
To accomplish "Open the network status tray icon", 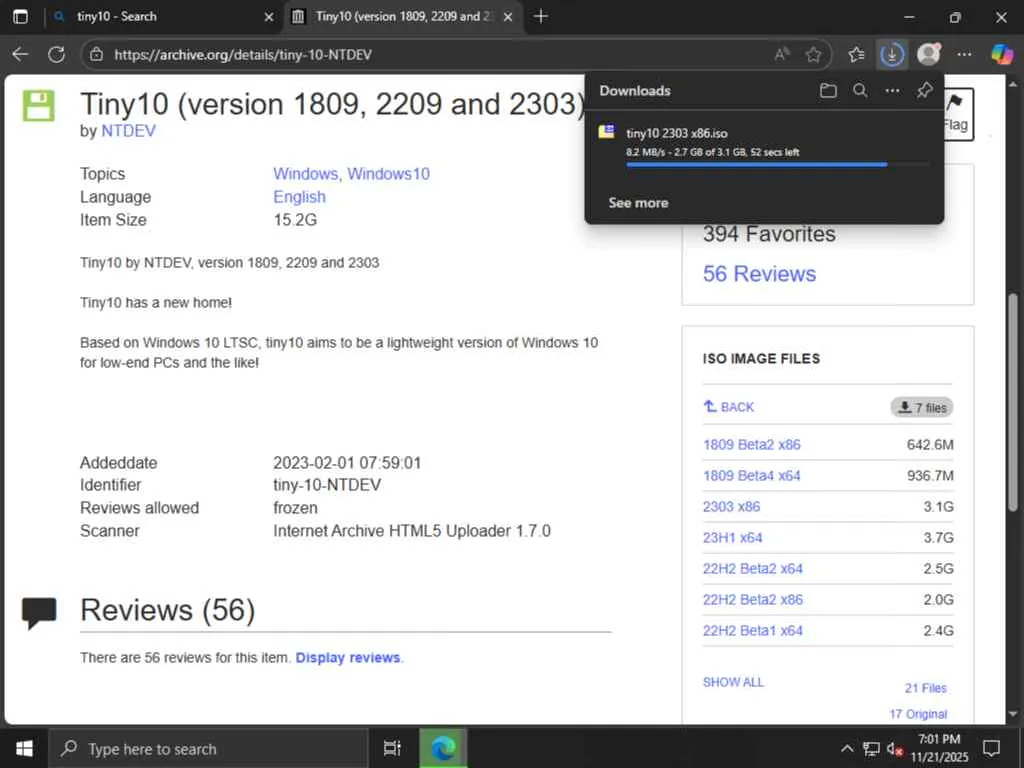I will (x=871, y=748).
